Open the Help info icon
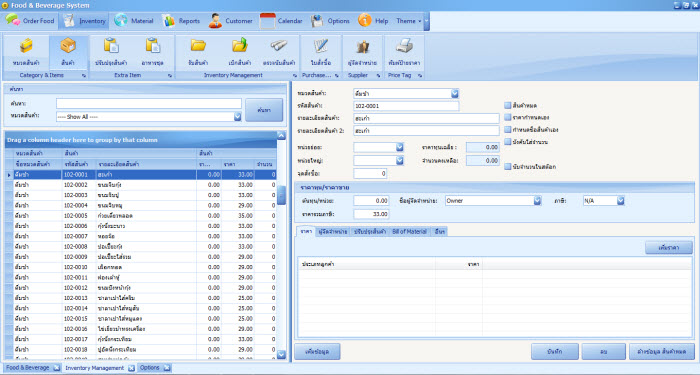 (365, 21)
